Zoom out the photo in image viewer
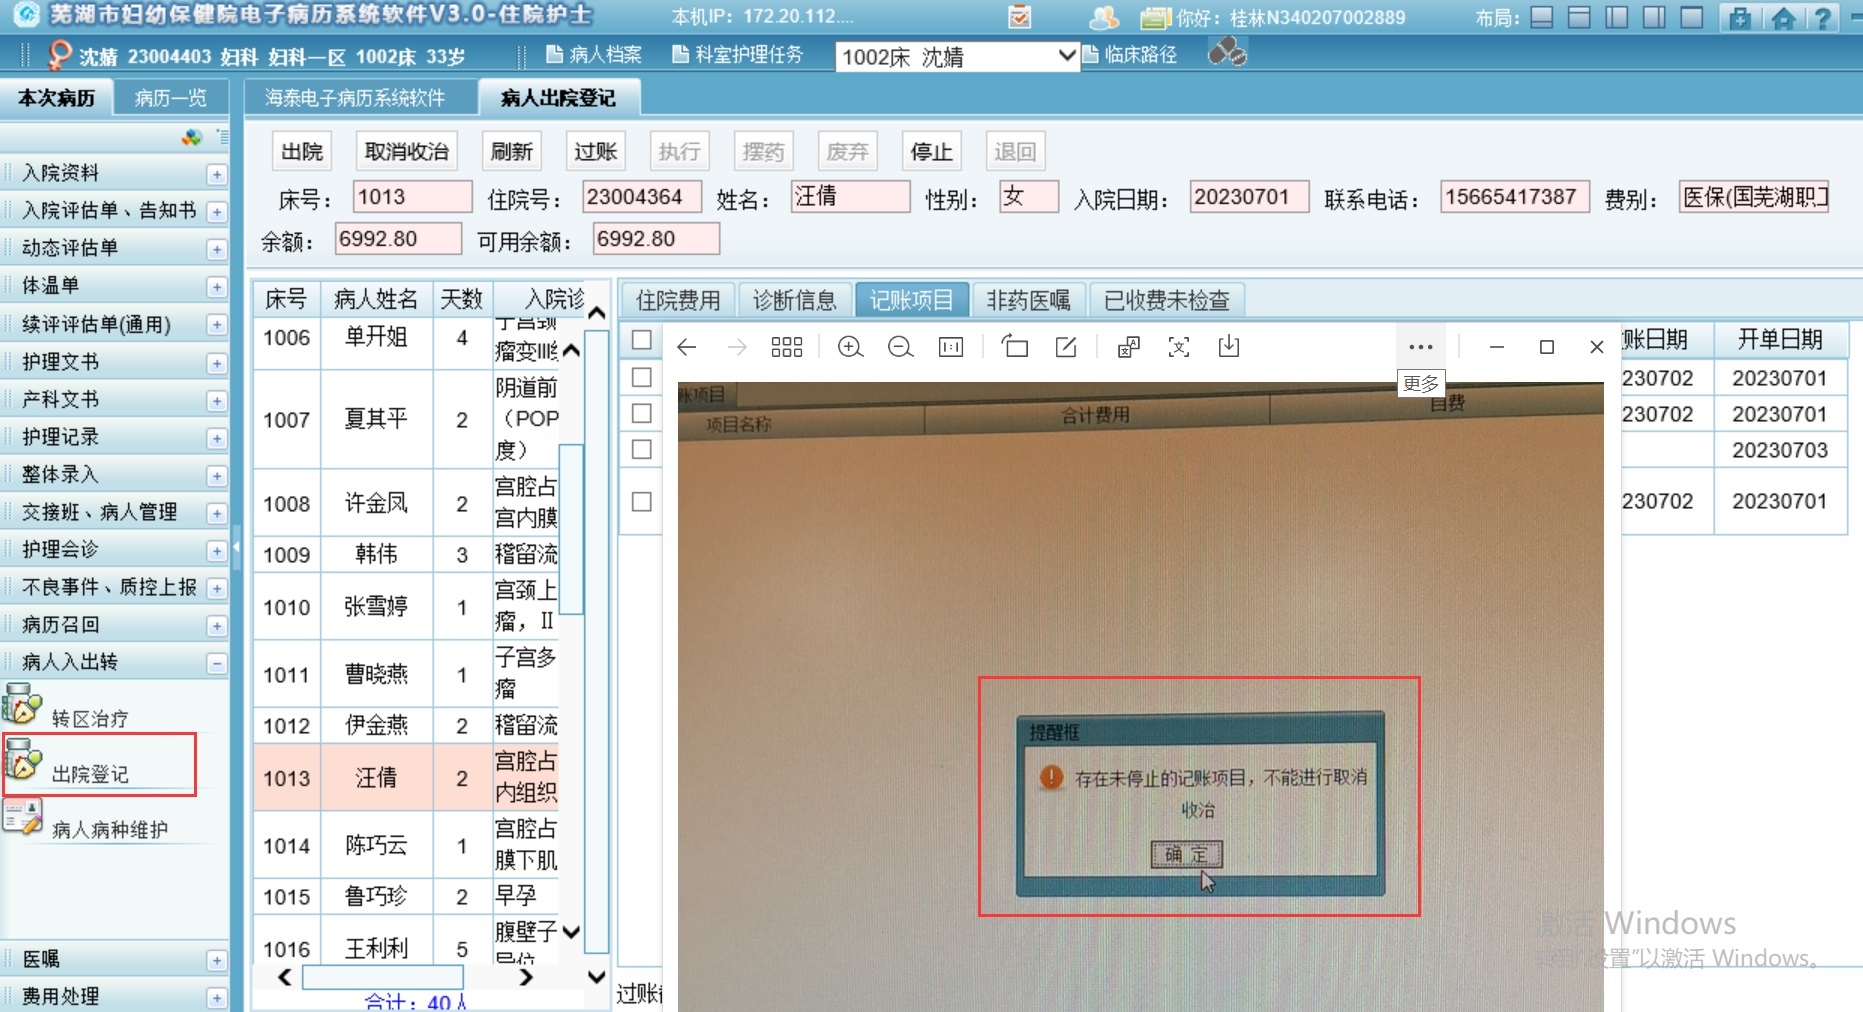The width and height of the screenshot is (1863, 1012). [900, 347]
